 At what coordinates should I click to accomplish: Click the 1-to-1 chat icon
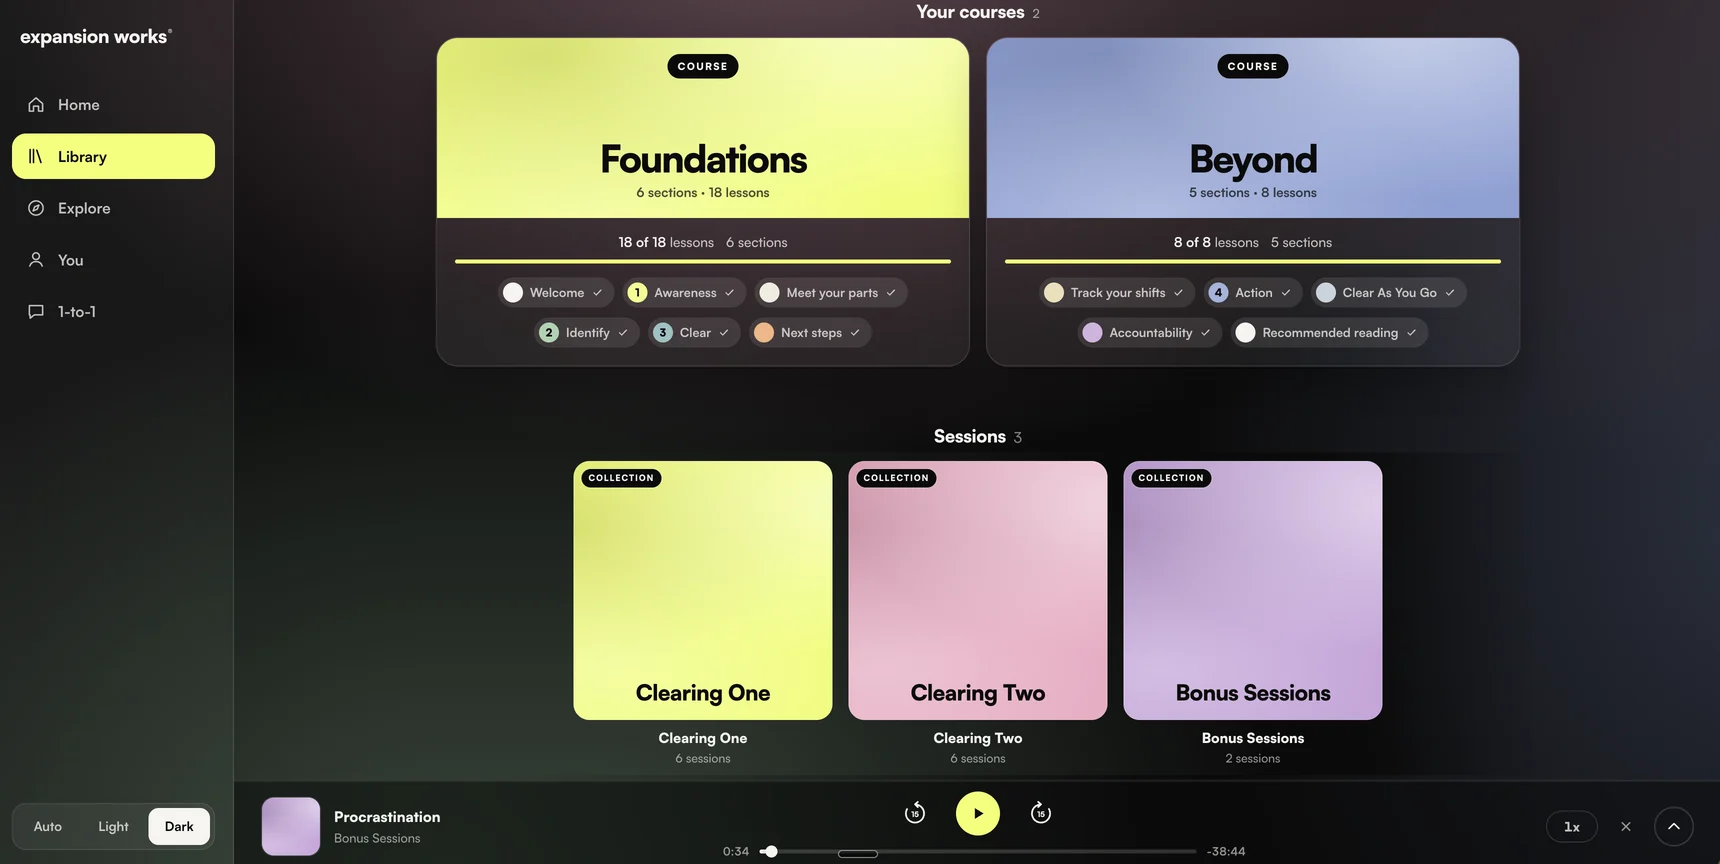pos(36,312)
